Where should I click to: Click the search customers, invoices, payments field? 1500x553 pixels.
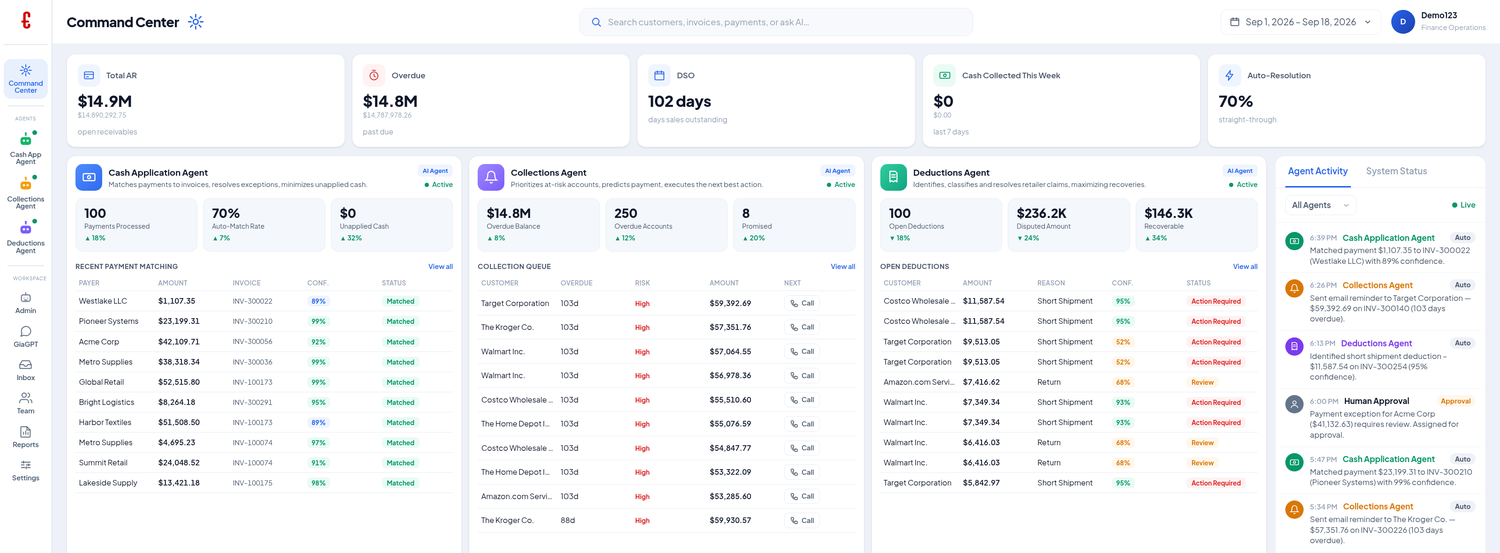(776, 22)
